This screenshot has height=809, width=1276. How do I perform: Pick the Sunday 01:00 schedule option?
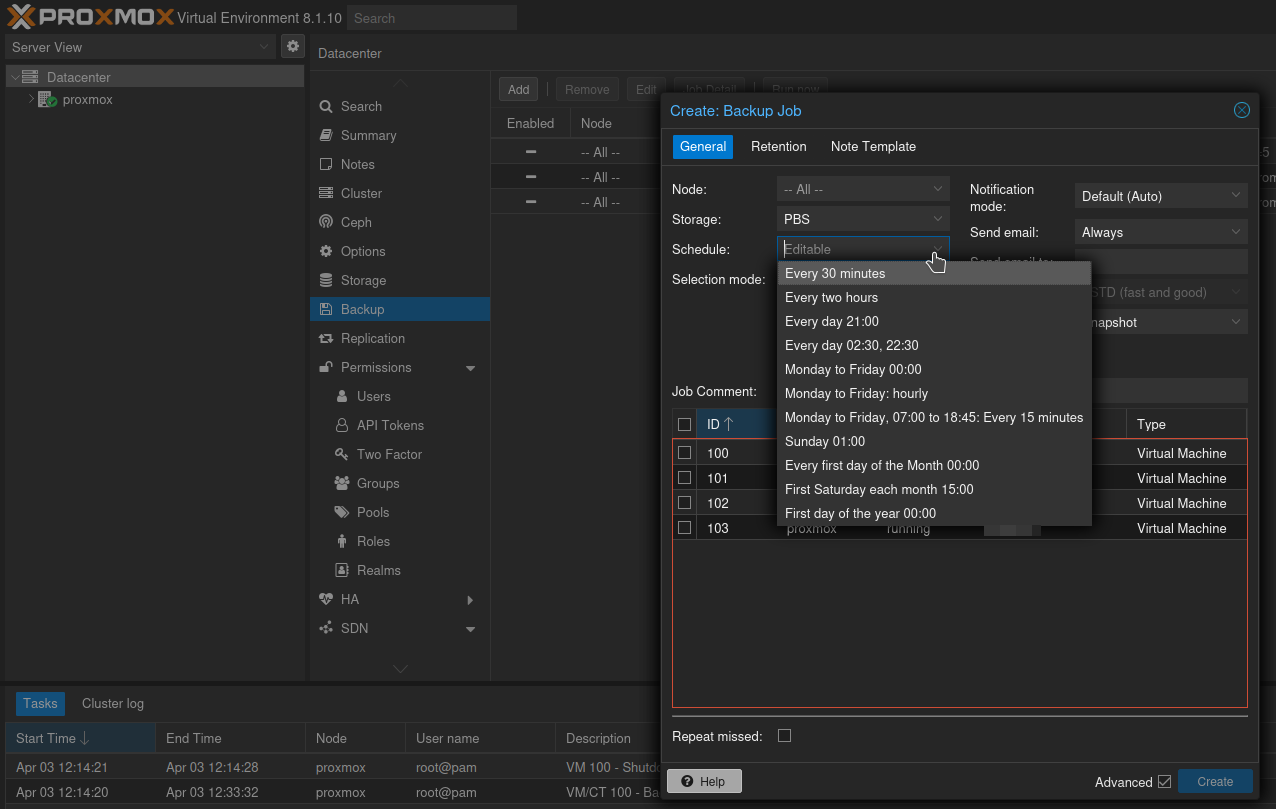coord(934,441)
